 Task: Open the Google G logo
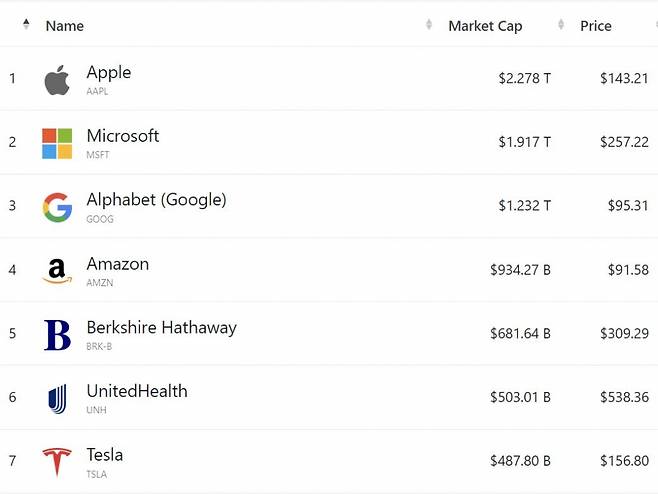click(x=57, y=207)
